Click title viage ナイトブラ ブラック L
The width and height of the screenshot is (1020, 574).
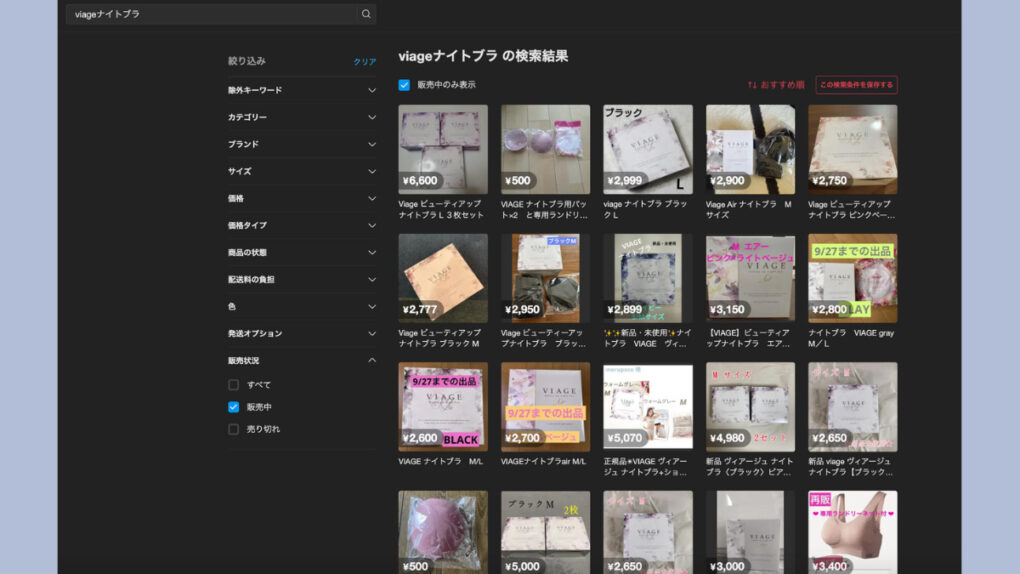click(645, 210)
